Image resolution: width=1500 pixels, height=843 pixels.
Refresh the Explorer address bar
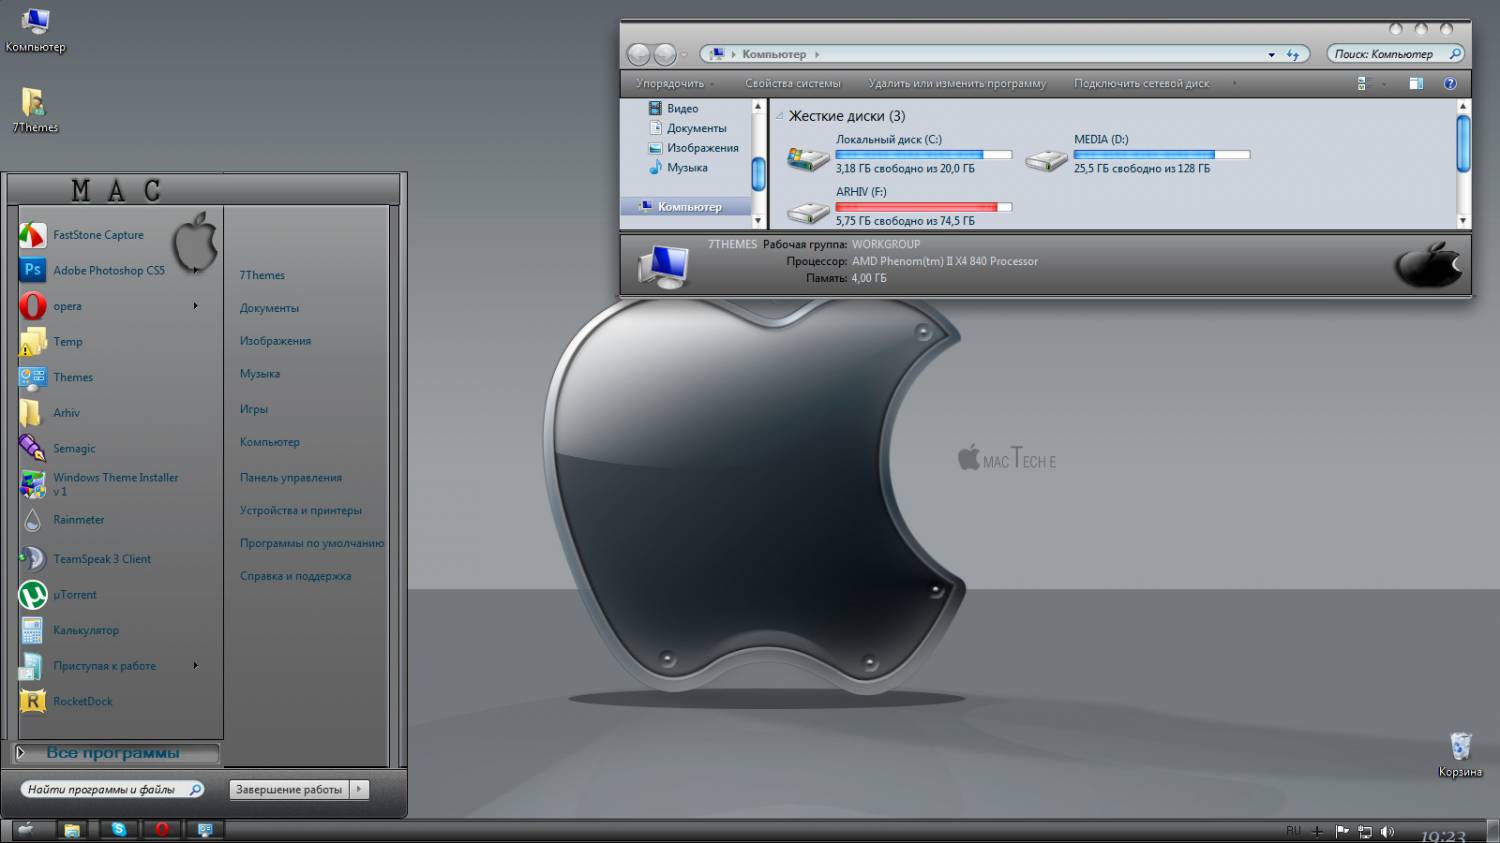(x=1293, y=54)
